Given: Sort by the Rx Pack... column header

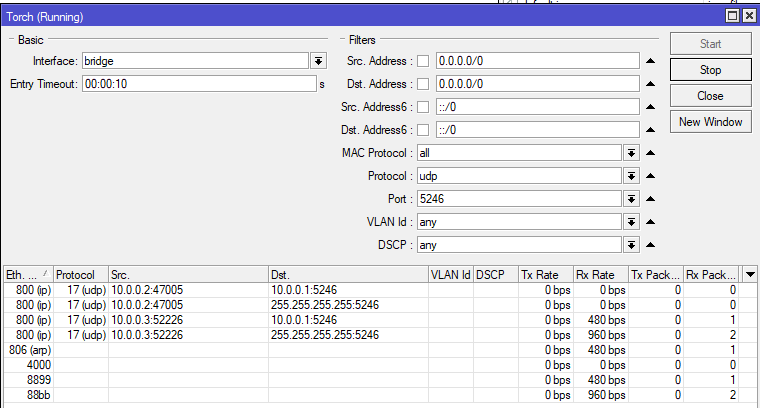Looking at the screenshot, I should 711,275.
